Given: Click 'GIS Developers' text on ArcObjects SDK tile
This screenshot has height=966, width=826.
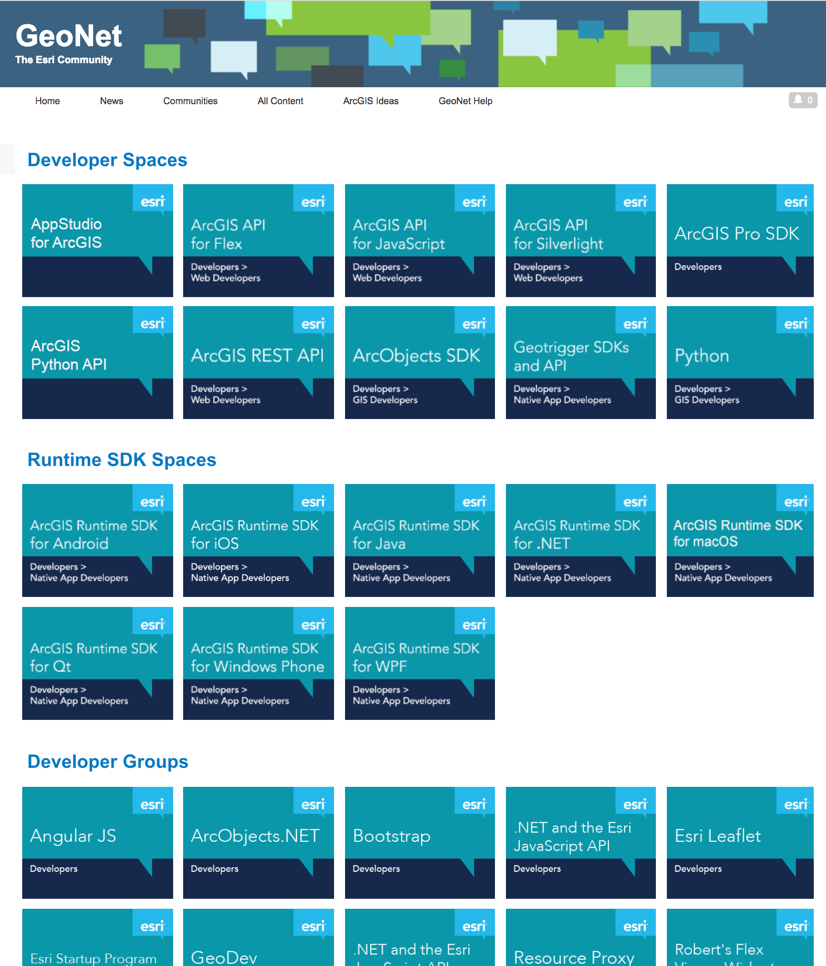Looking at the screenshot, I should coord(385,400).
